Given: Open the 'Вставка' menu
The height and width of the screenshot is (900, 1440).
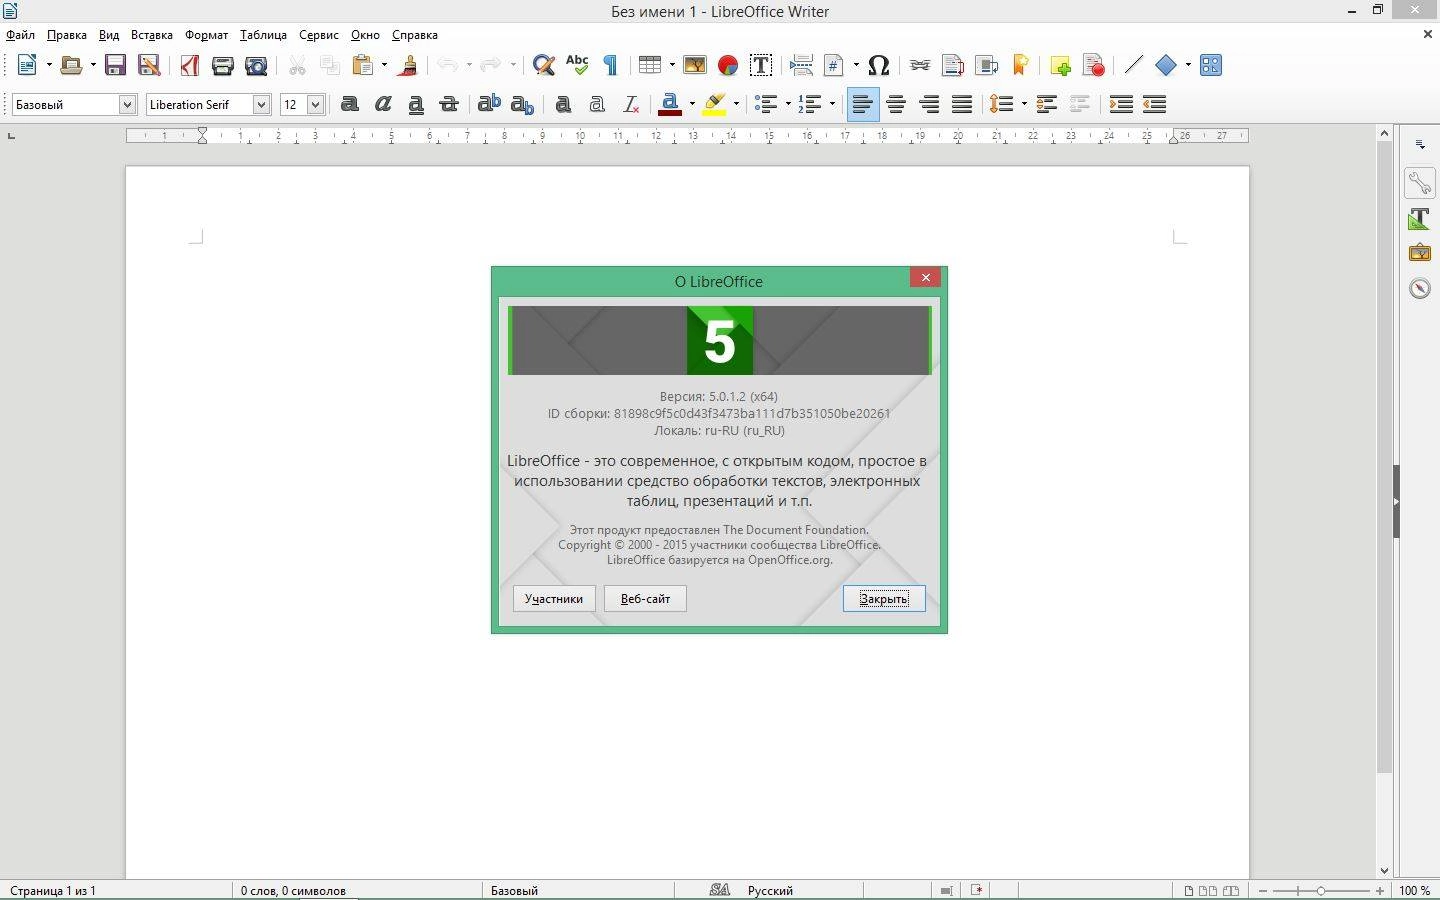Looking at the screenshot, I should click(152, 35).
